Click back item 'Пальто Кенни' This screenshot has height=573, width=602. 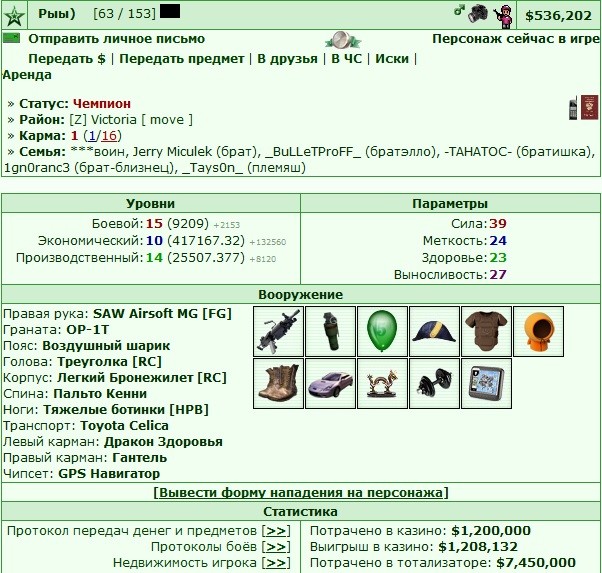click(100, 394)
